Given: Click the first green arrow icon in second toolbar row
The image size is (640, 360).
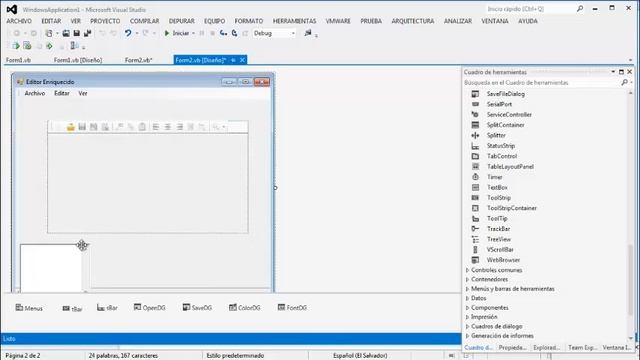Looking at the screenshot, I should click(16, 46).
